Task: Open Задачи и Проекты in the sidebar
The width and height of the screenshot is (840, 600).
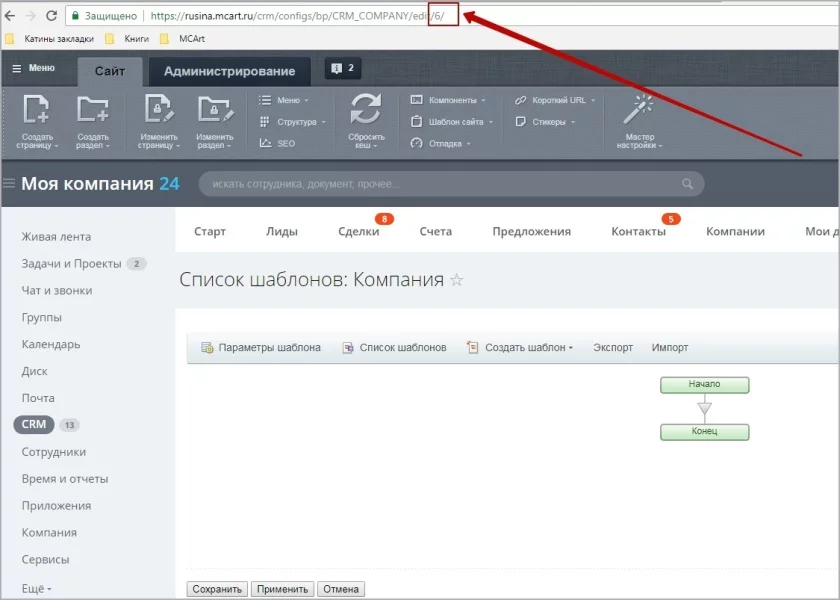Action: (x=71, y=264)
